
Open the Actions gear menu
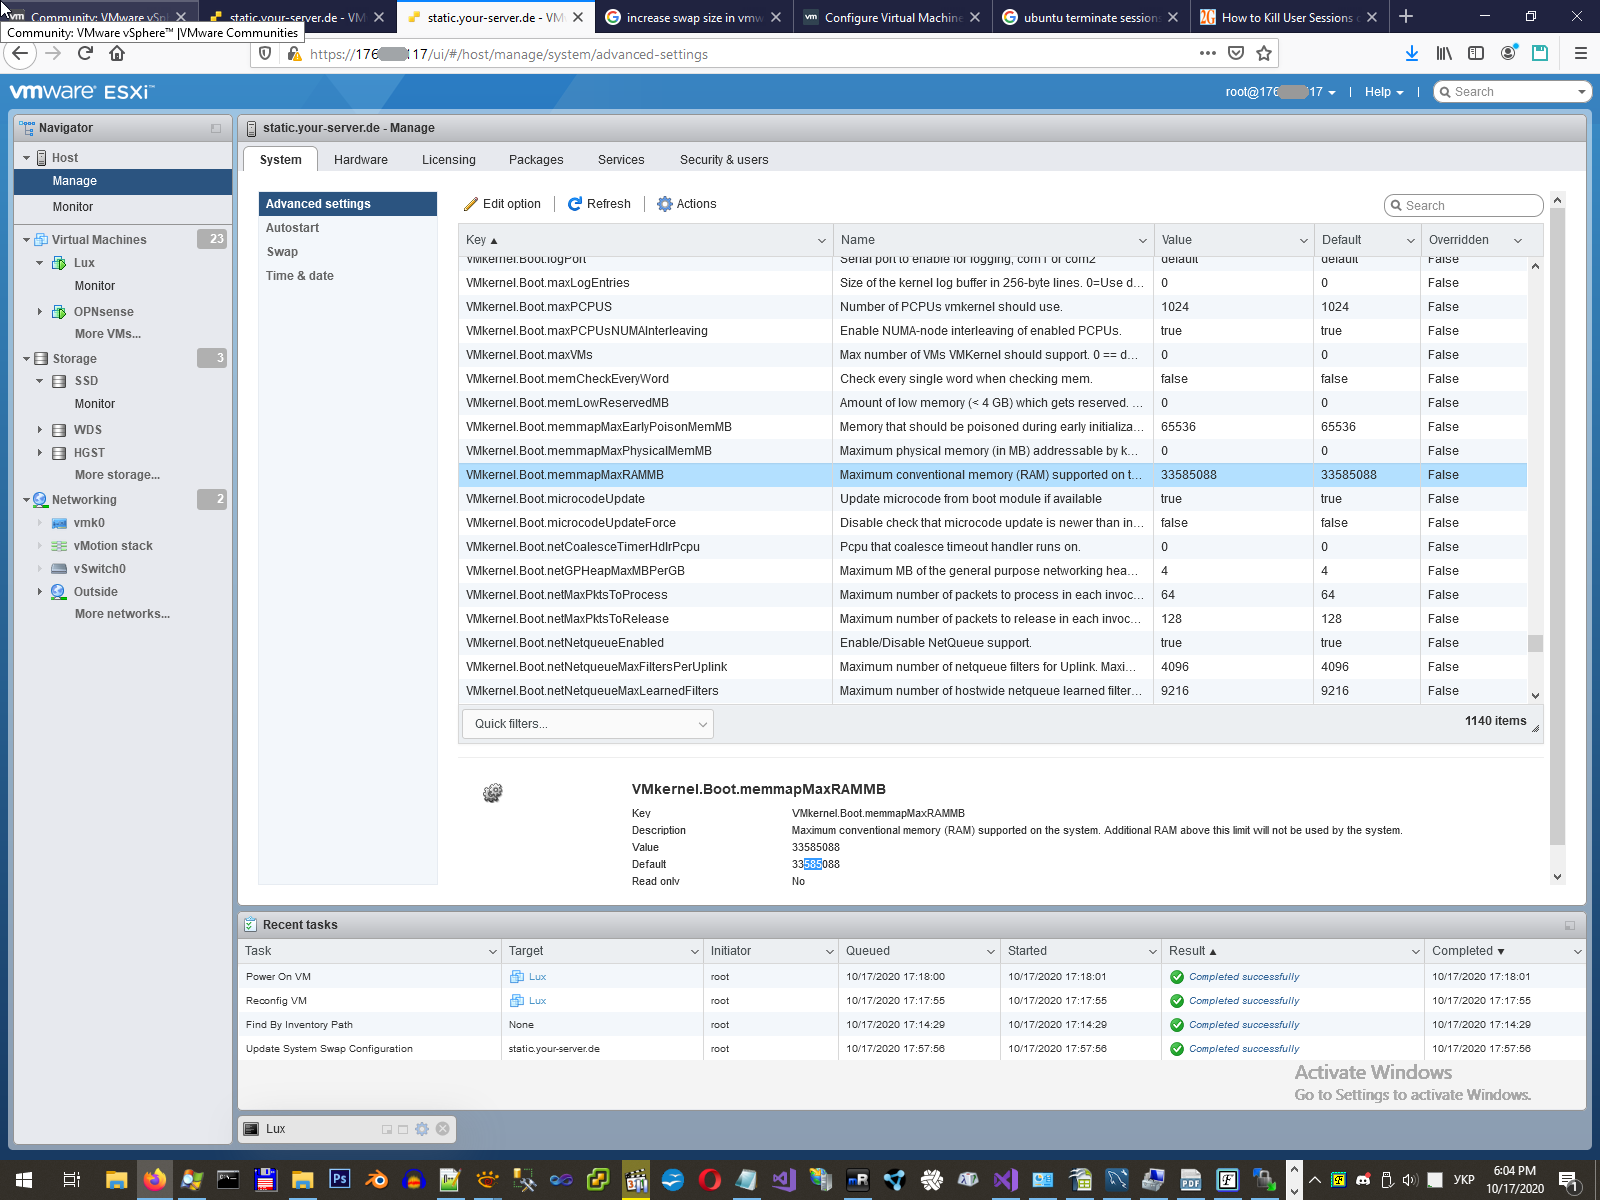tap(687, 204)
